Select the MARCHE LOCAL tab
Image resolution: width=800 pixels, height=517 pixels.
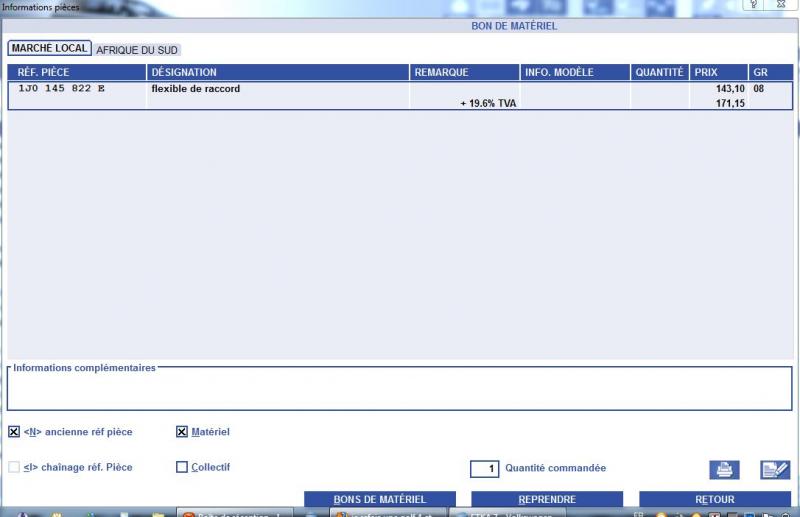[49, 48]
